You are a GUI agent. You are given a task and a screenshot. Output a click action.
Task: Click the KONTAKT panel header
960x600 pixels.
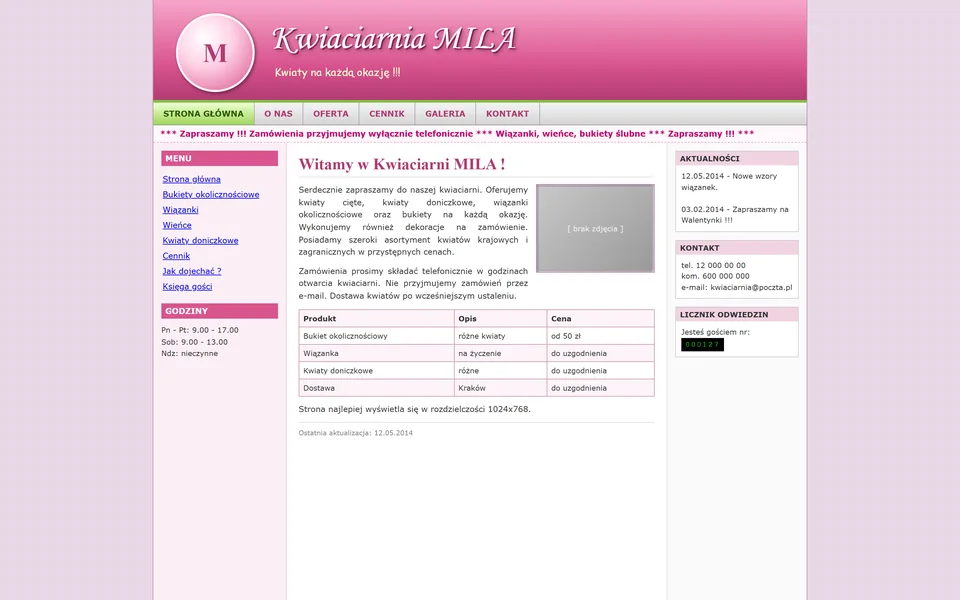[x=737, y=248]
